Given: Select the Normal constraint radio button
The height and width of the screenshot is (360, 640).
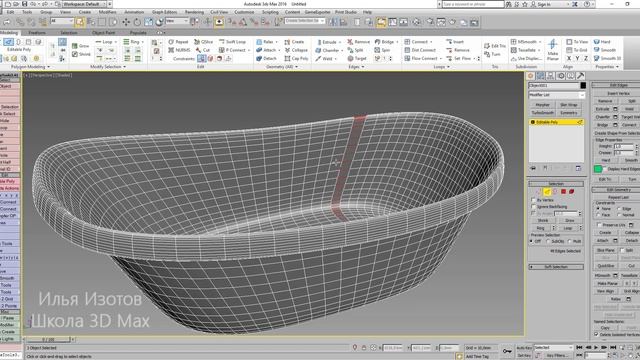Looking at the screenshot, I should coord(620,215).
